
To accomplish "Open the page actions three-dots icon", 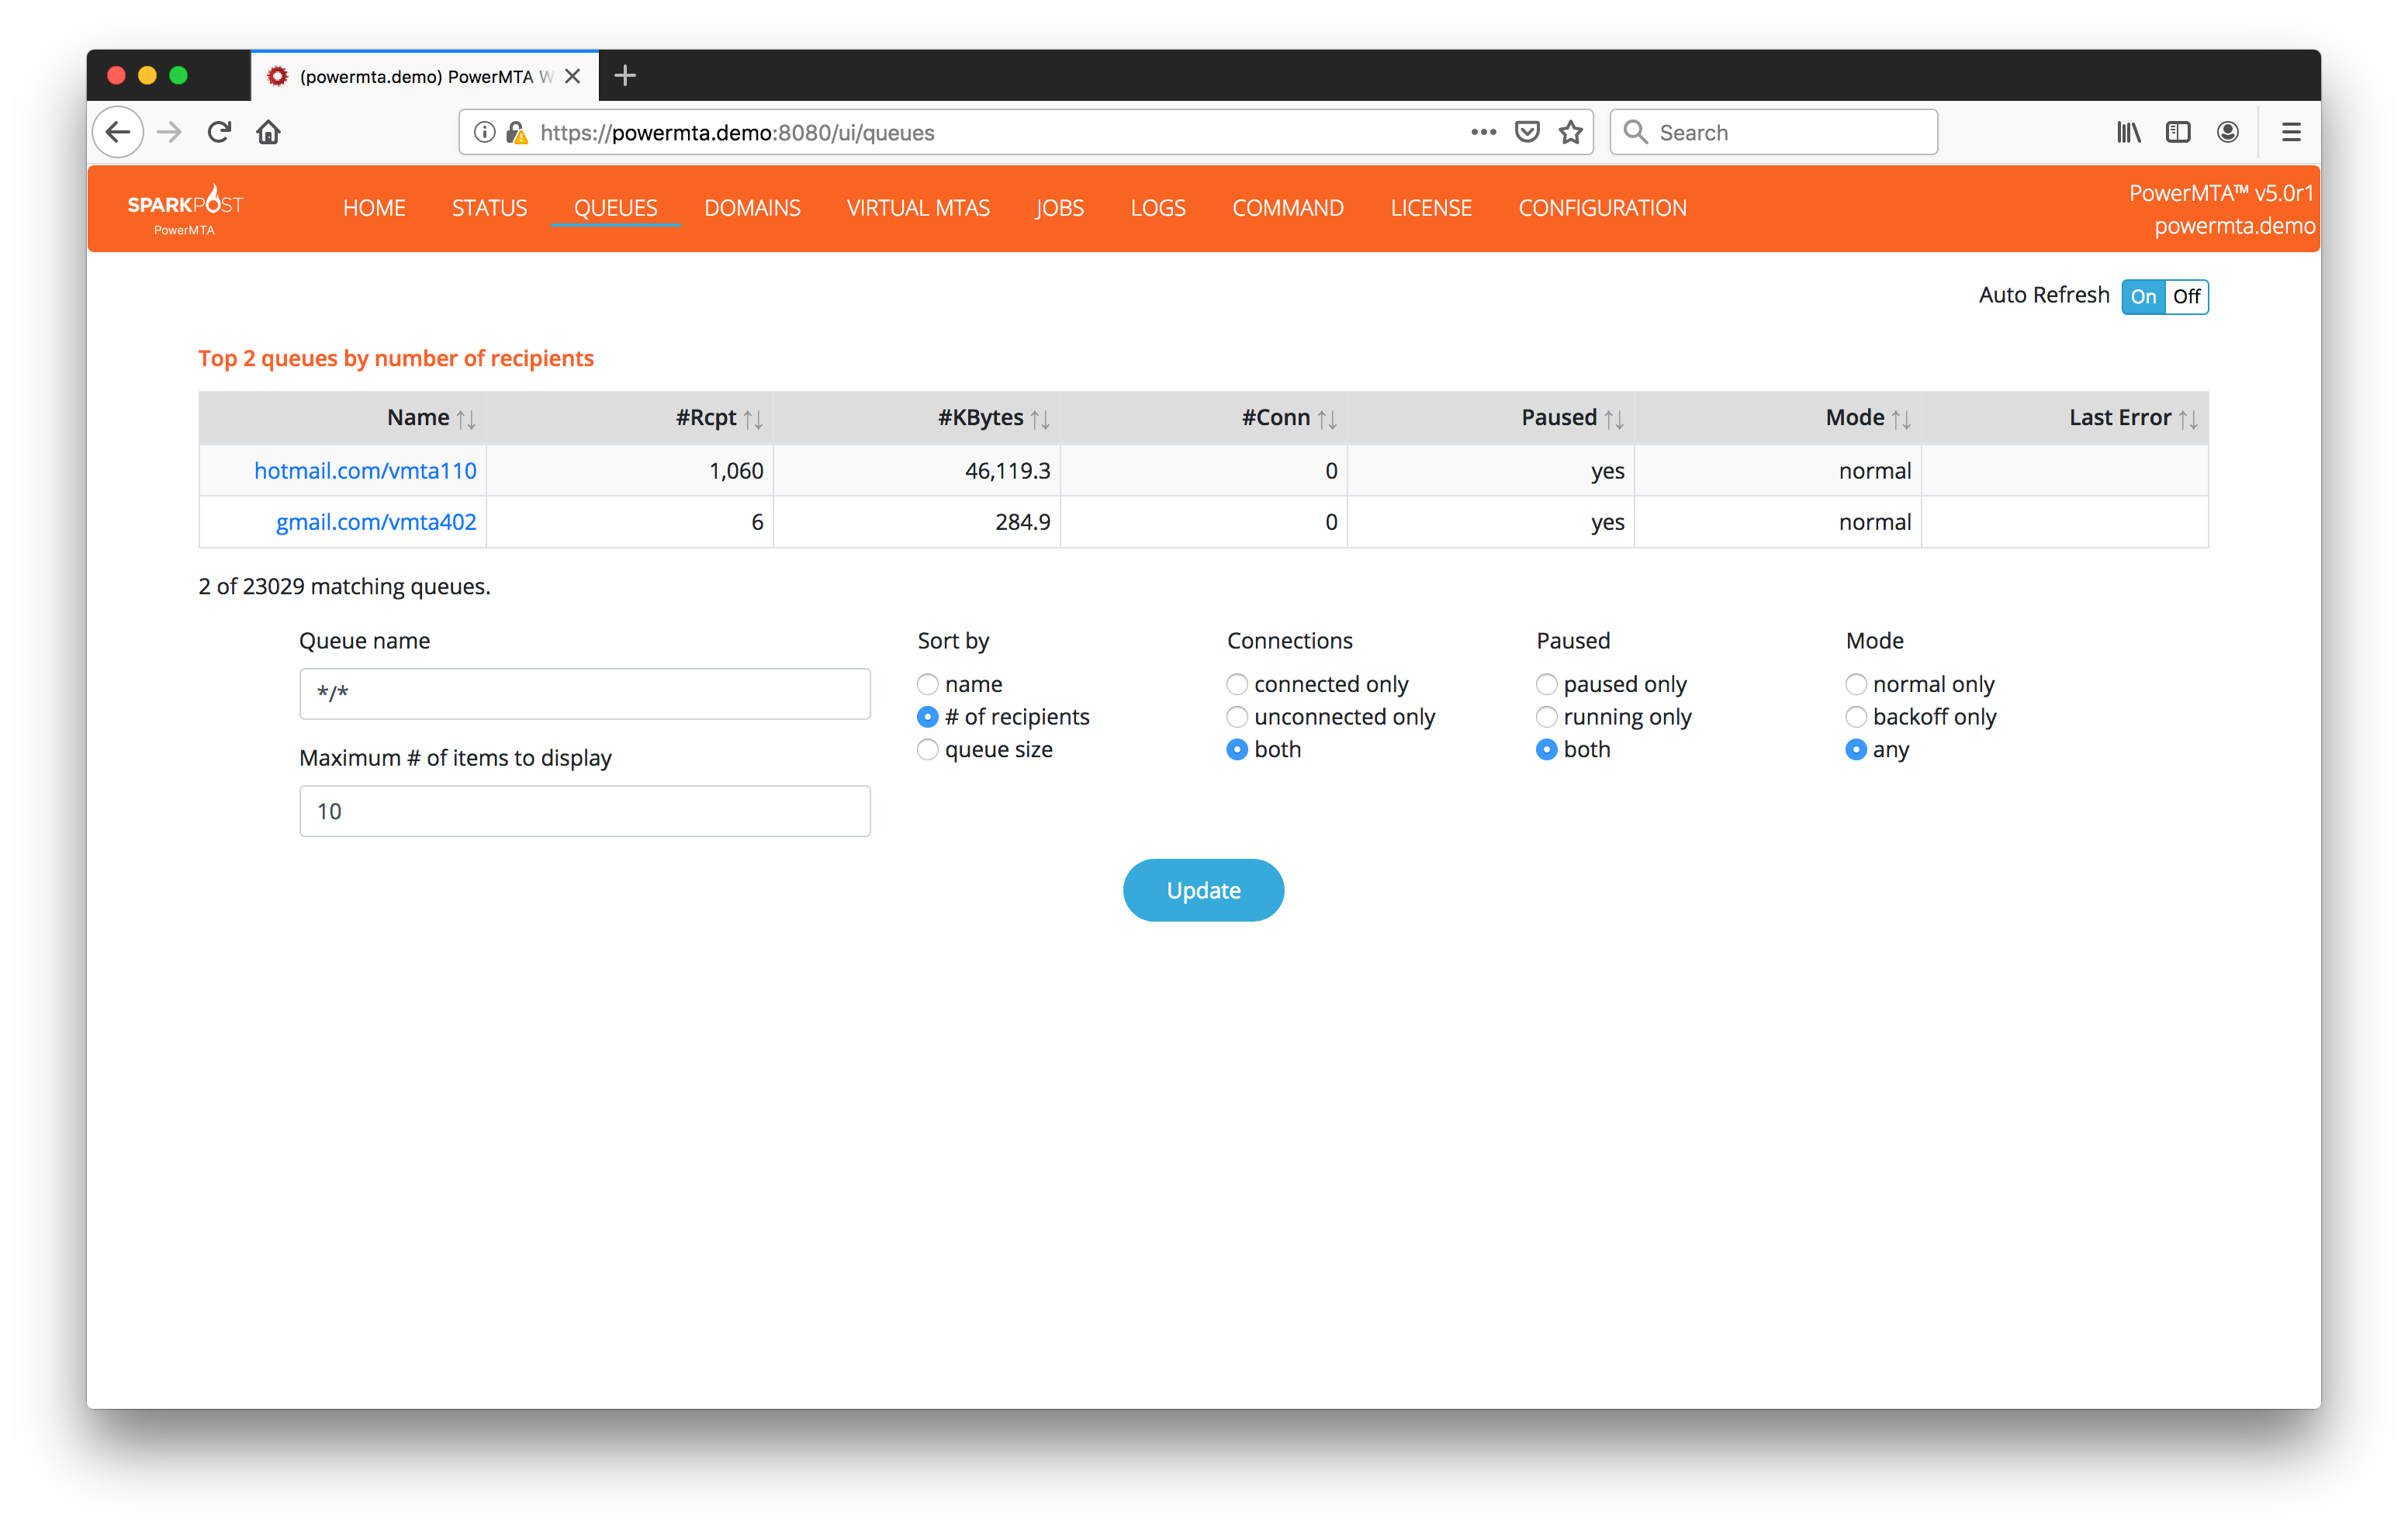I will coord(1483,132).
